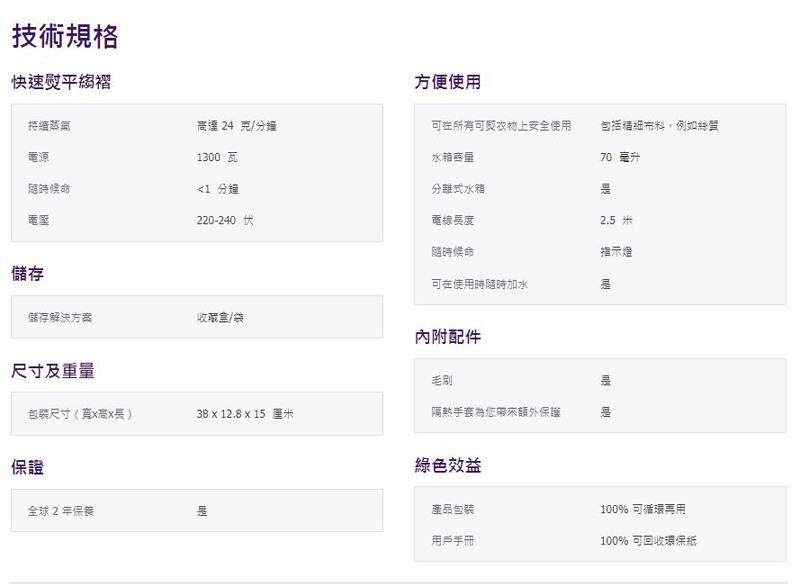Select the 快速熨平縐褶 section heading
The image size is (800, 587).
[x=60, y=82]
